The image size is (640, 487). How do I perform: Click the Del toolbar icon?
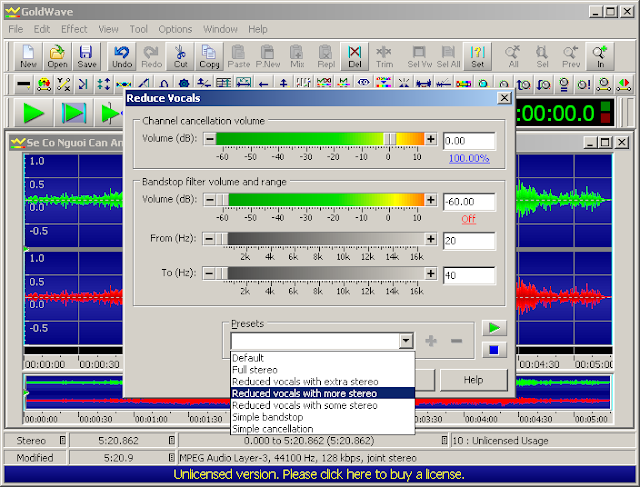pyautogui.click(x=355, y=56)
